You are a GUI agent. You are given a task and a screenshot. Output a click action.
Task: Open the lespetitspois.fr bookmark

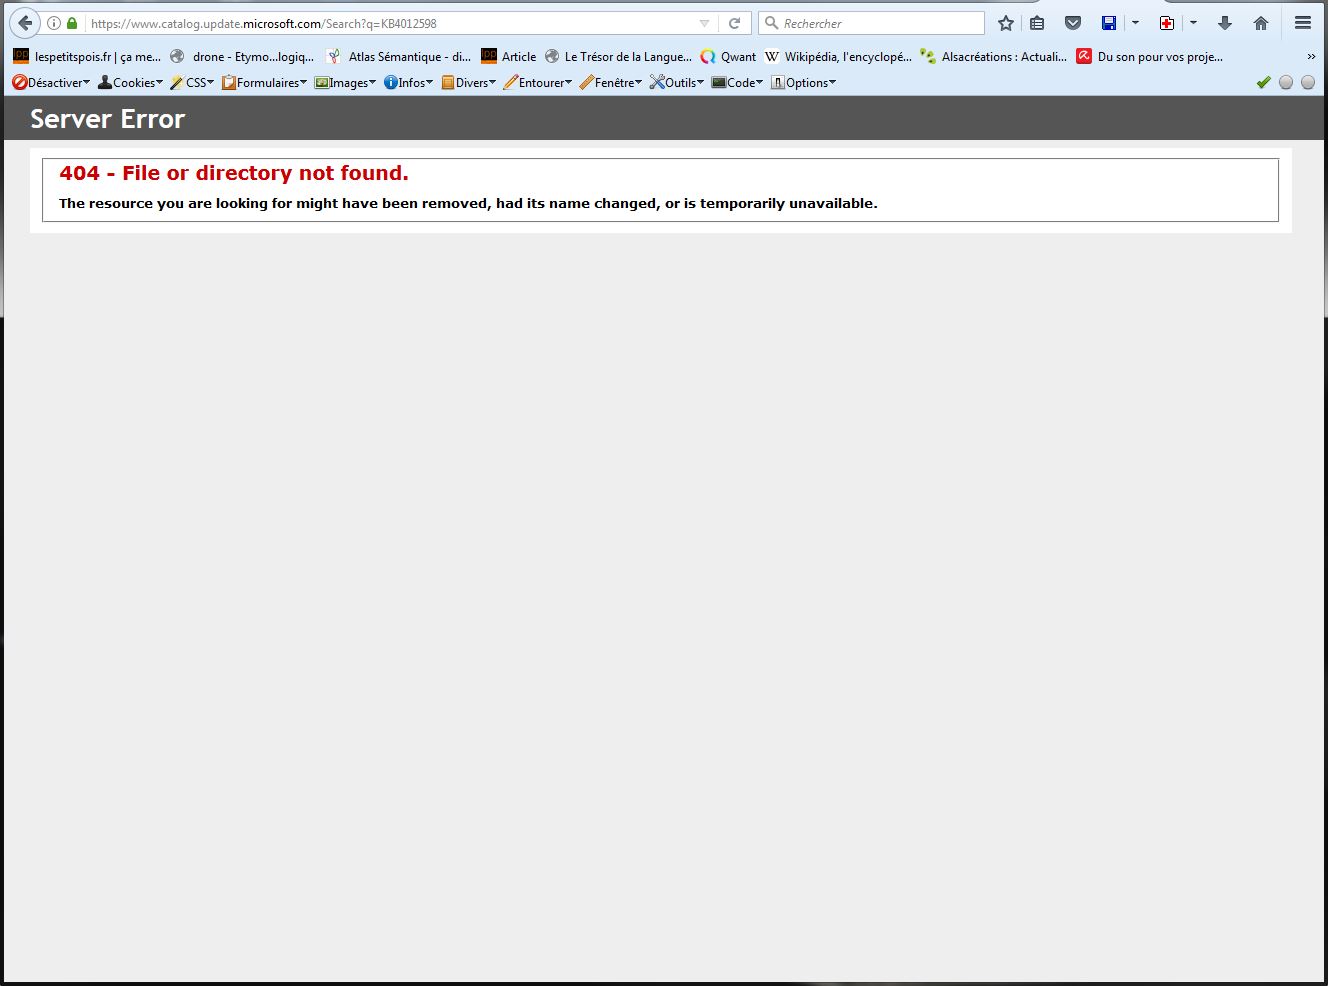87,57
